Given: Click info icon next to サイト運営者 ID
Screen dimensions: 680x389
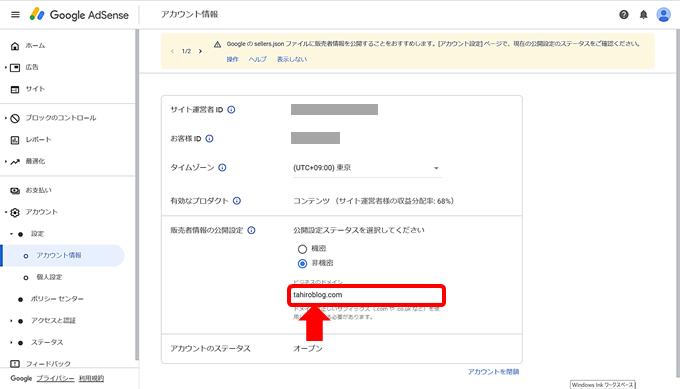Looking at the screenshot, I should coord(231,110).
